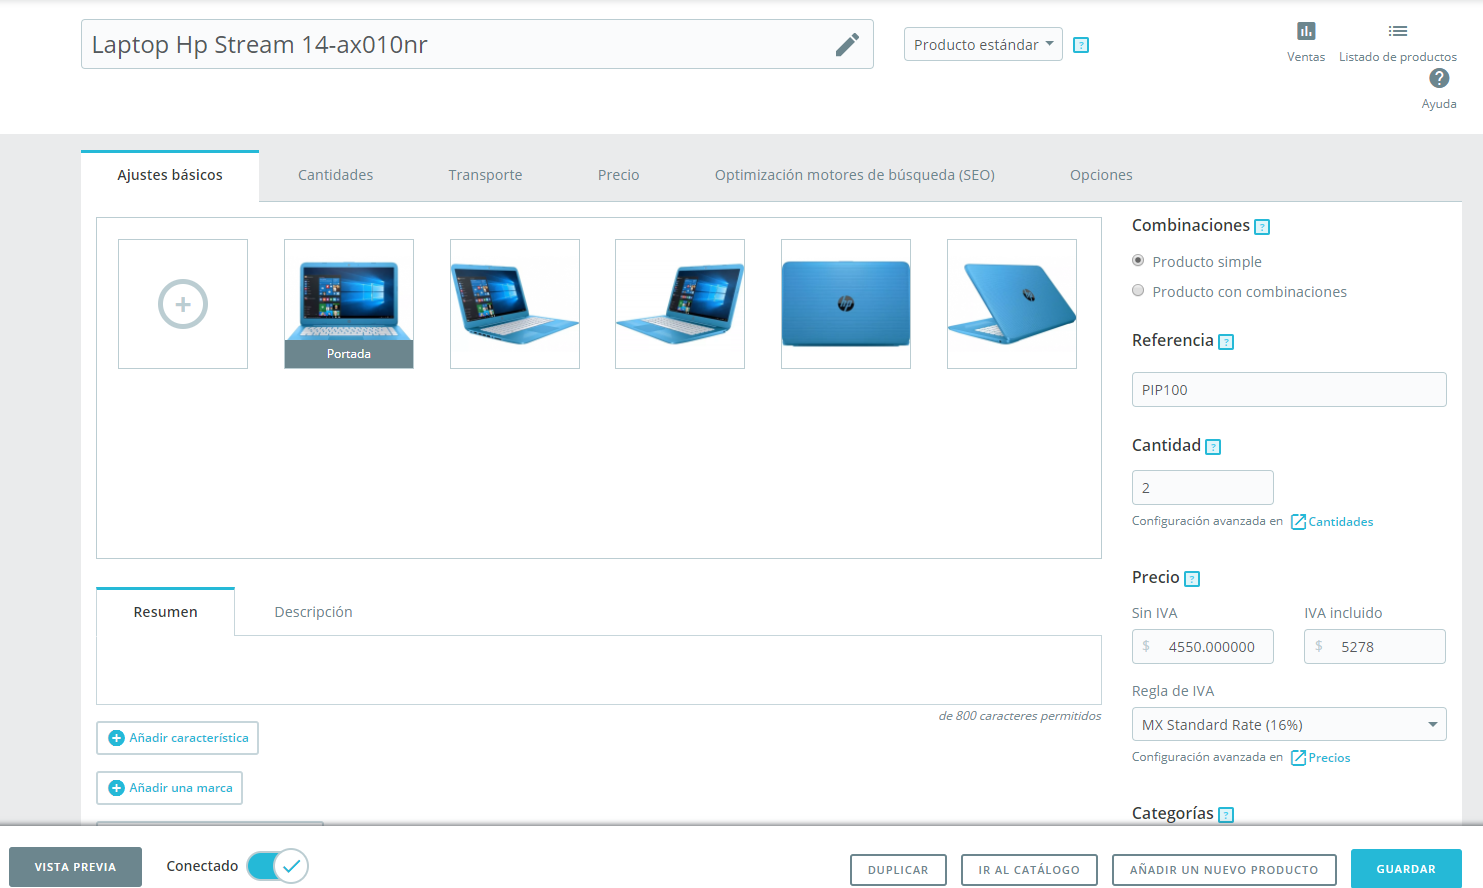
Task: Click the Ayuda question mark icon
Action: pos(1439,78)
